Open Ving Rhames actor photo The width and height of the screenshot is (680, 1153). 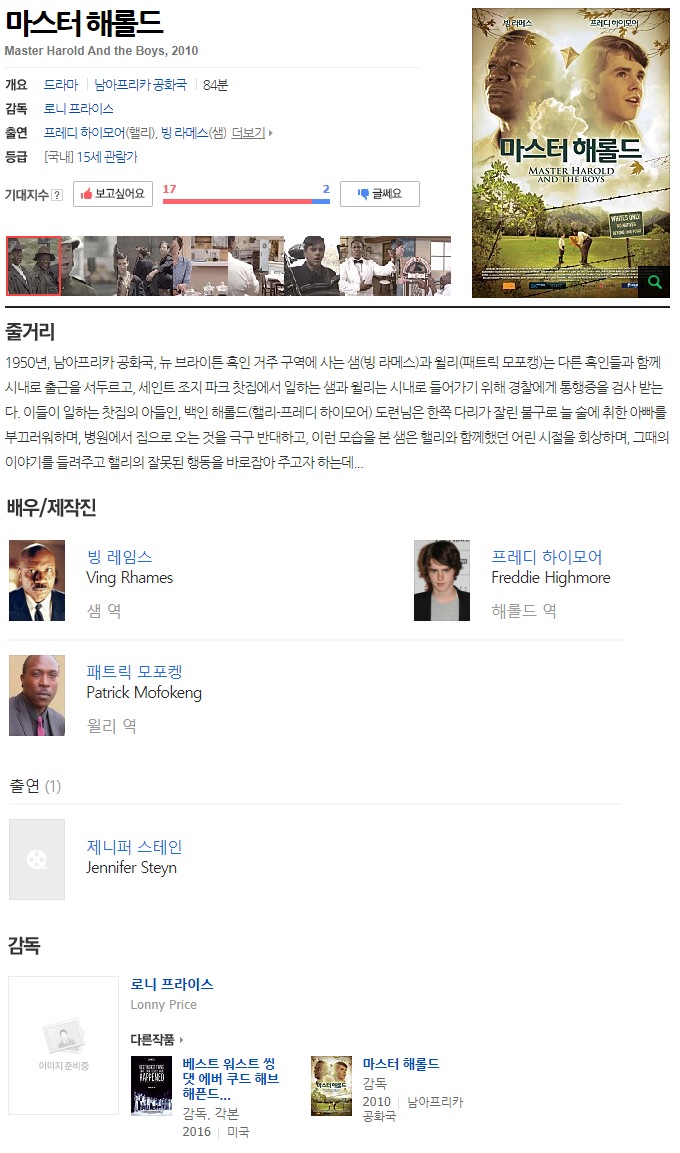pos(37,580)
